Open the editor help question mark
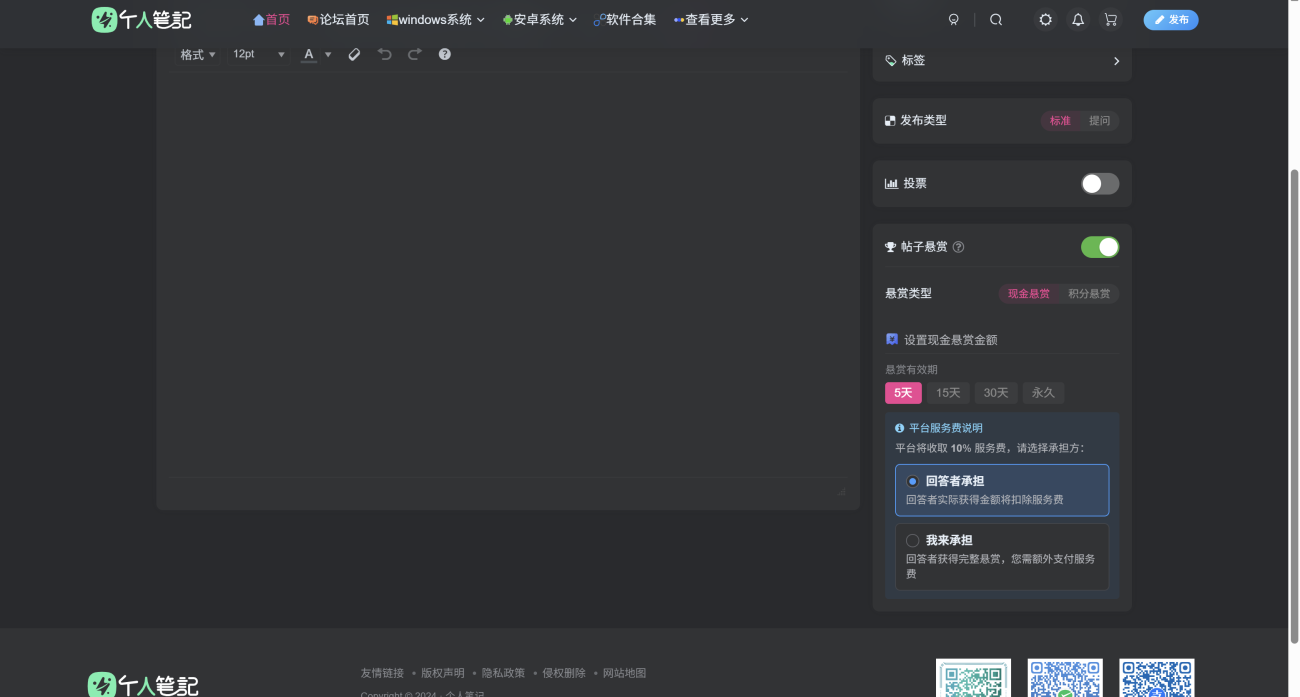 pyautogui.click(x=444, y=54)
